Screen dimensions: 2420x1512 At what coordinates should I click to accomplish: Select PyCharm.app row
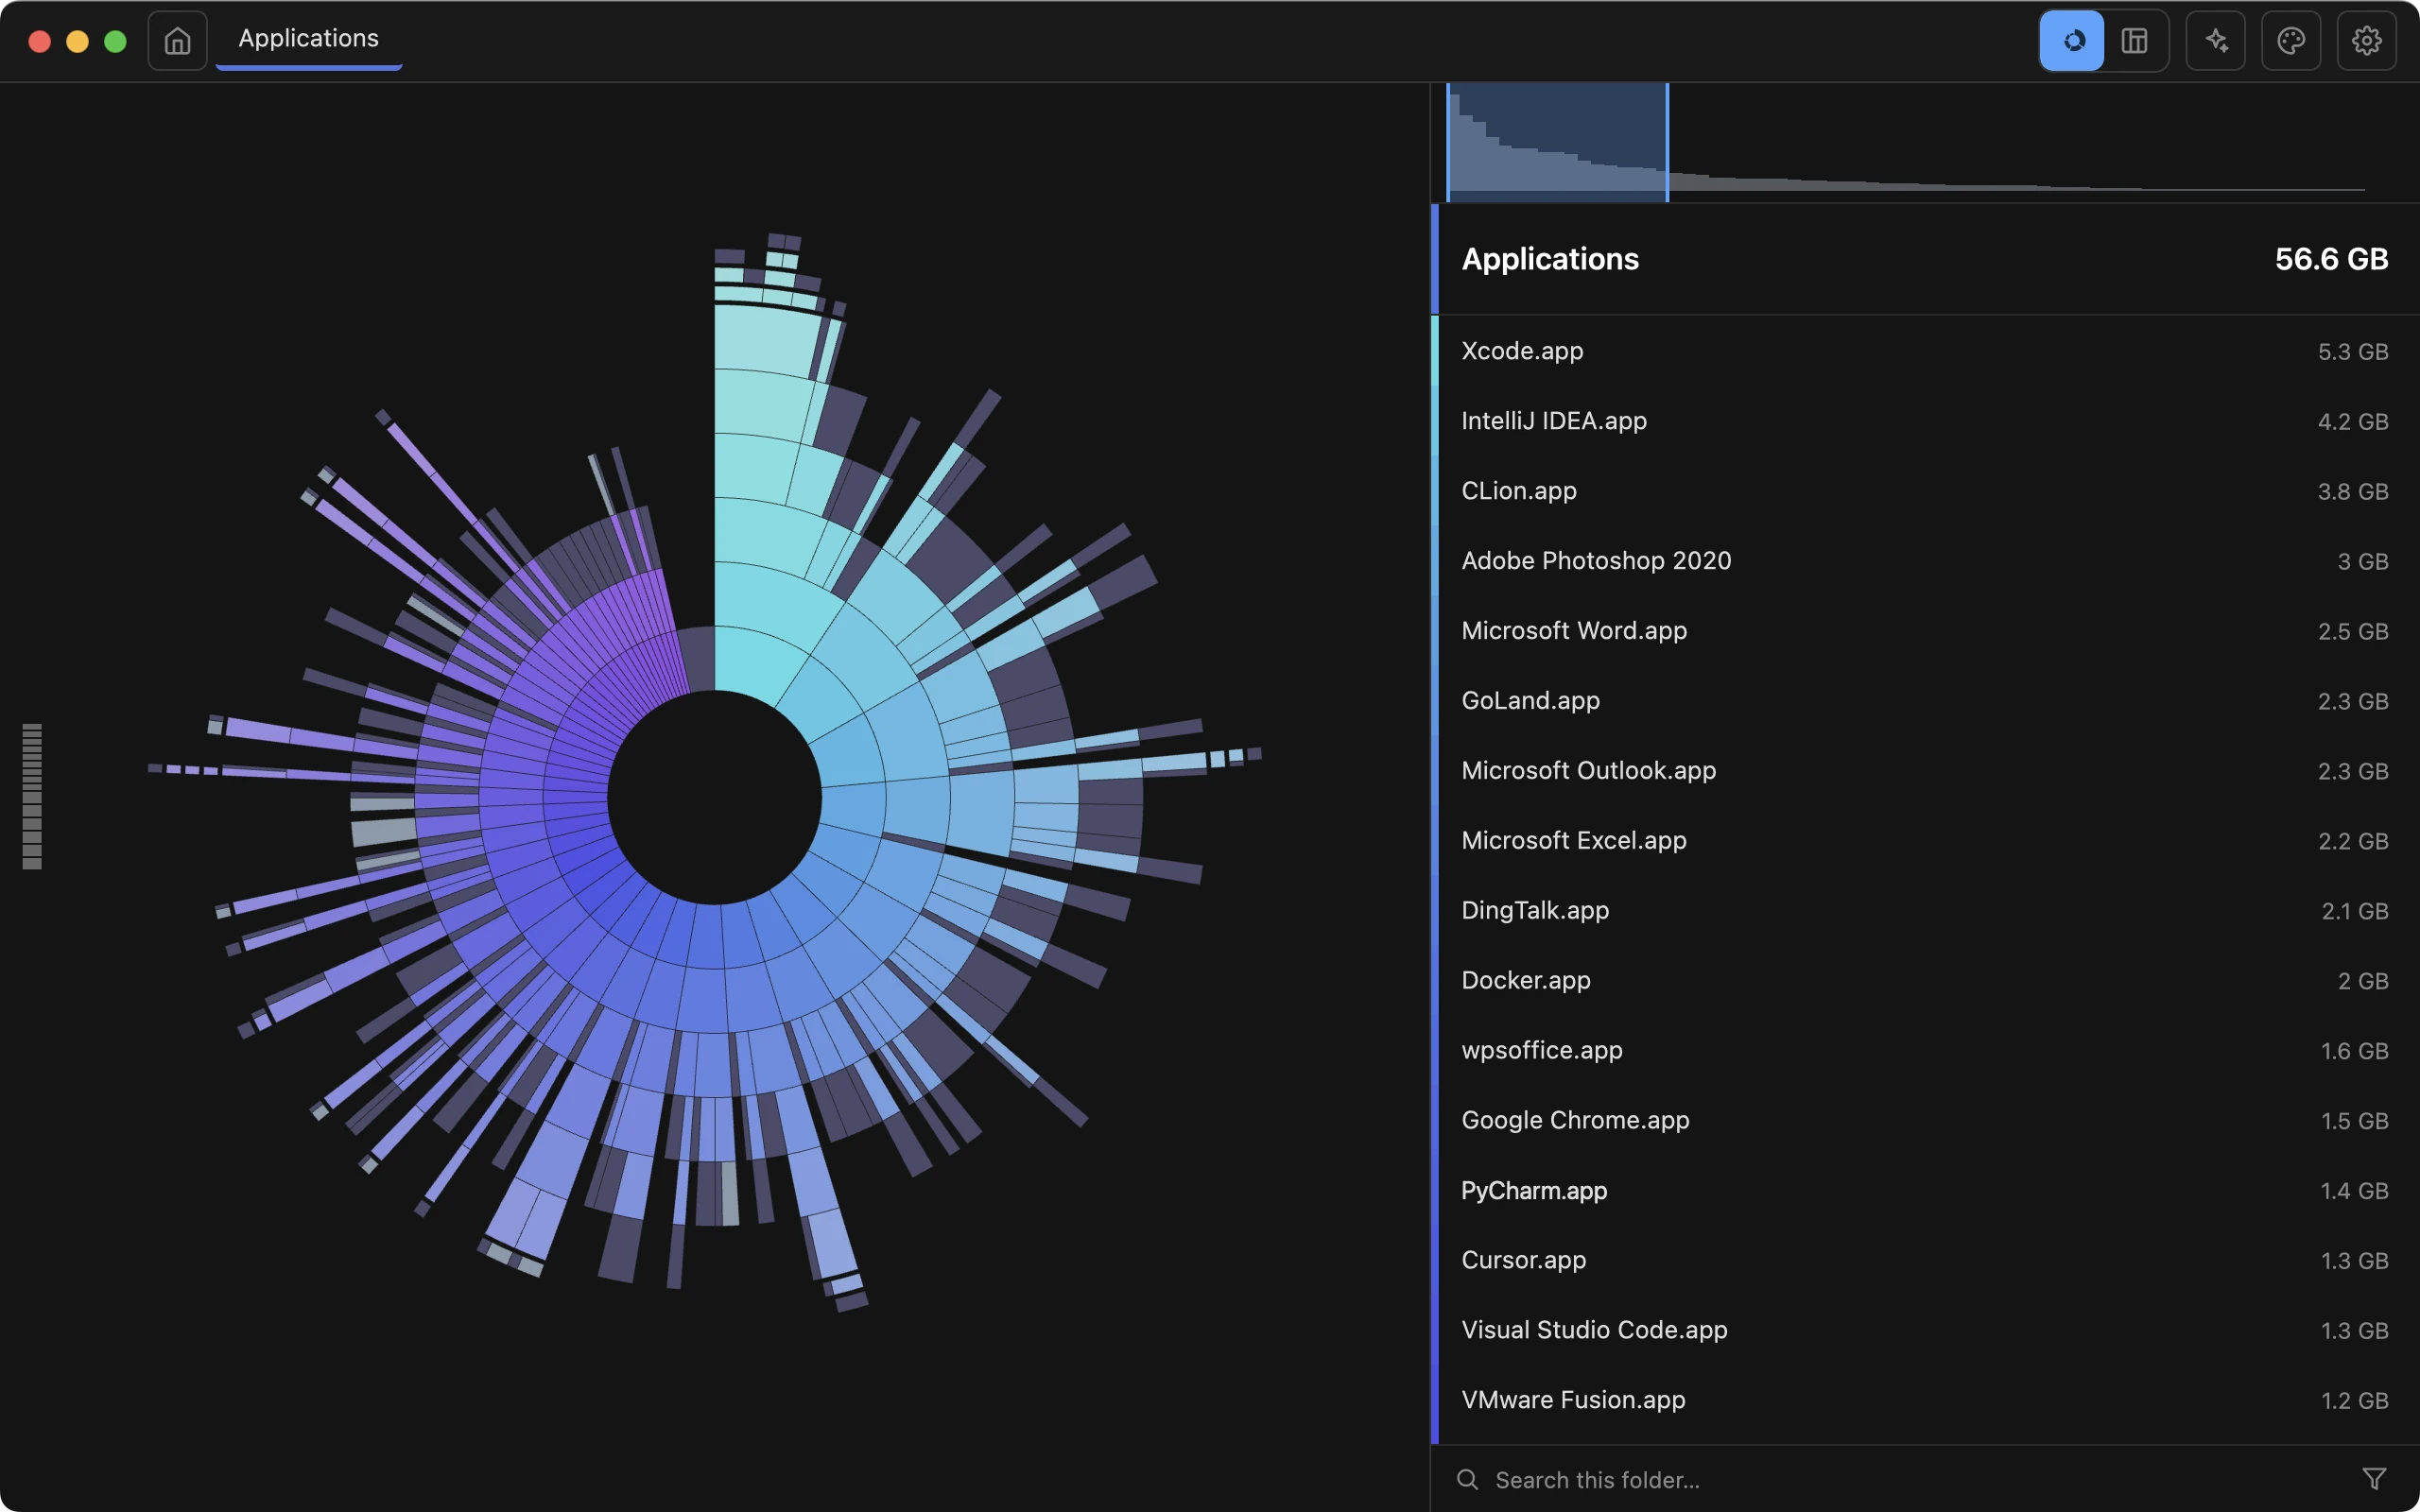click(1924, 1191)
